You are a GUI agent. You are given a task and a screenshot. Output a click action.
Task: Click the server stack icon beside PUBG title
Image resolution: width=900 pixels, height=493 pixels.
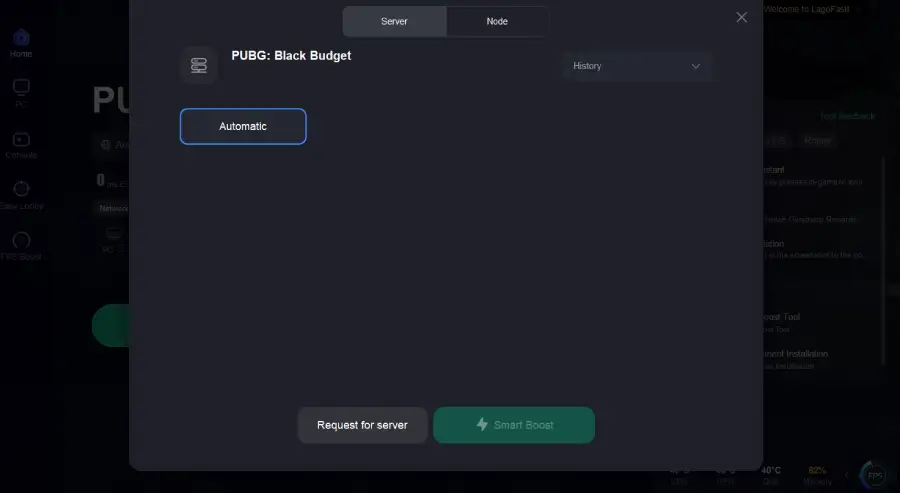198,65
